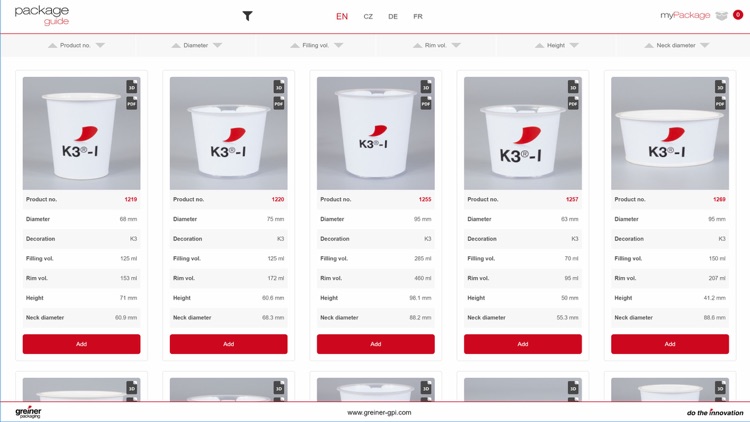The height and width of the screenshot is (422, 750).
Task: Switch language to FR
Action: [x=418, y=17]
